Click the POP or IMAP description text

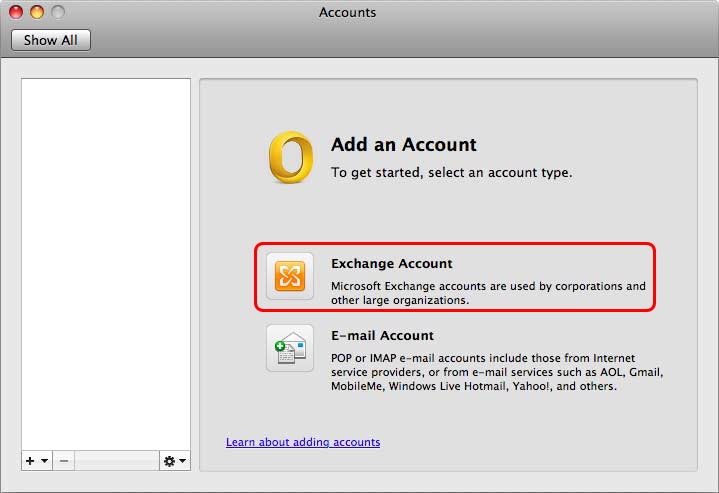tap(497, 372)
